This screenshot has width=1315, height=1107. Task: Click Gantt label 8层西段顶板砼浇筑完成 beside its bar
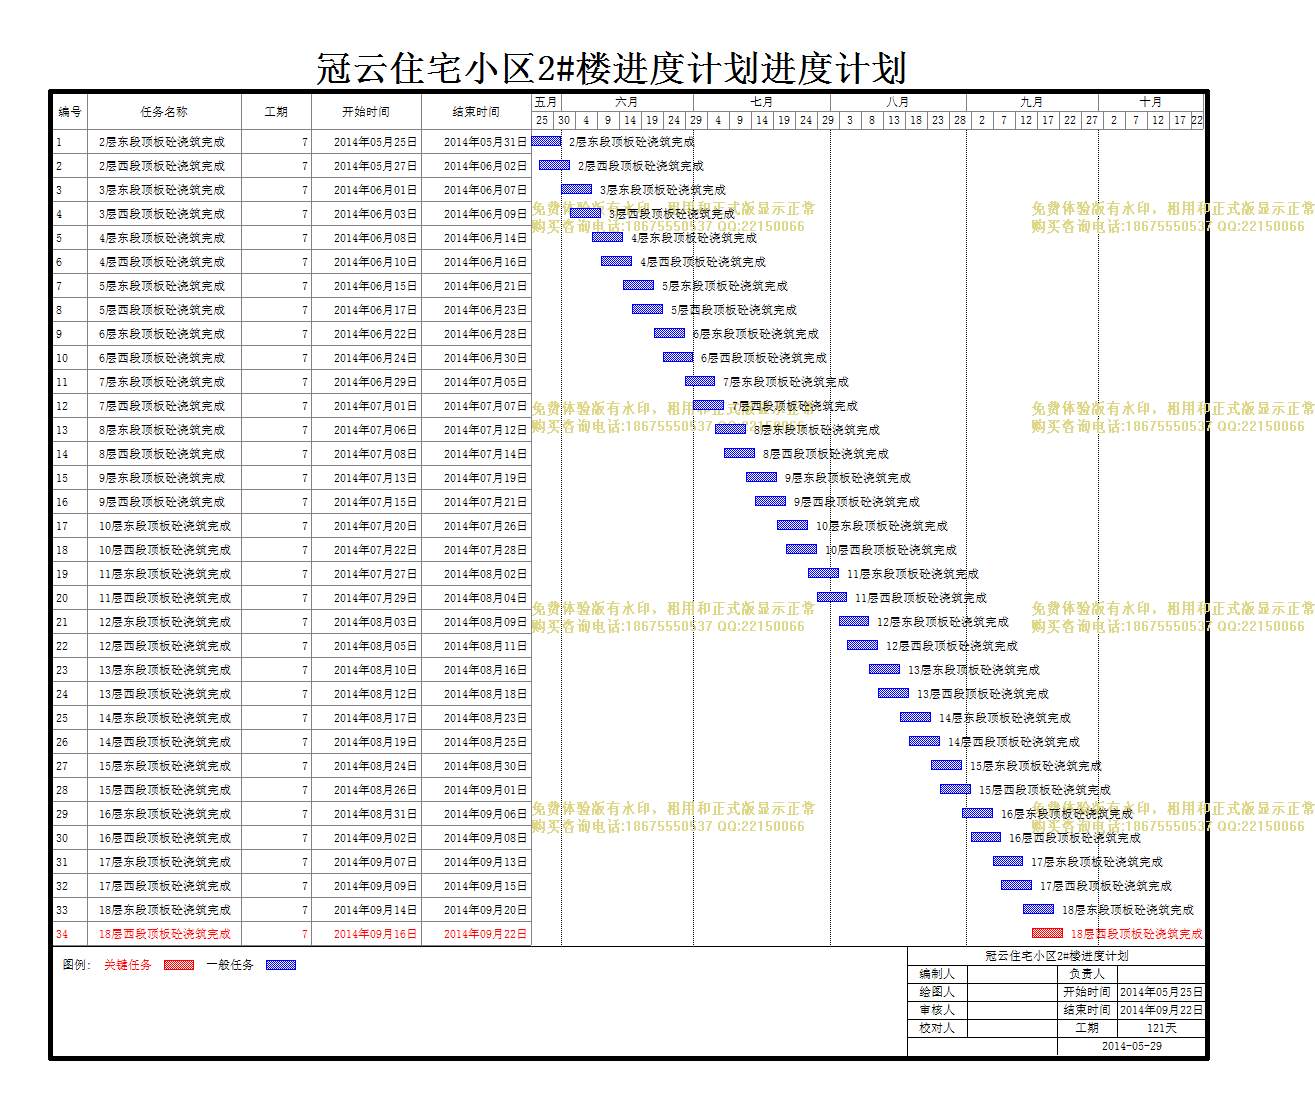click(826, 454)
